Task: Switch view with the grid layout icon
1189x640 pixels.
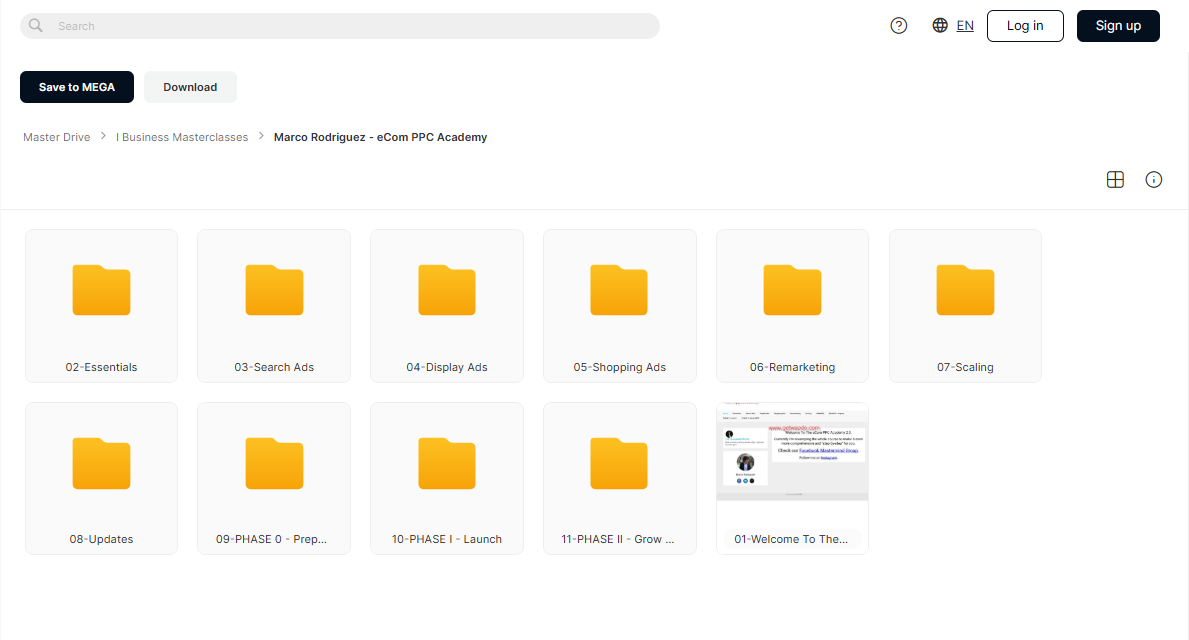Action: pyautogui.click(x=1115, y=180)
